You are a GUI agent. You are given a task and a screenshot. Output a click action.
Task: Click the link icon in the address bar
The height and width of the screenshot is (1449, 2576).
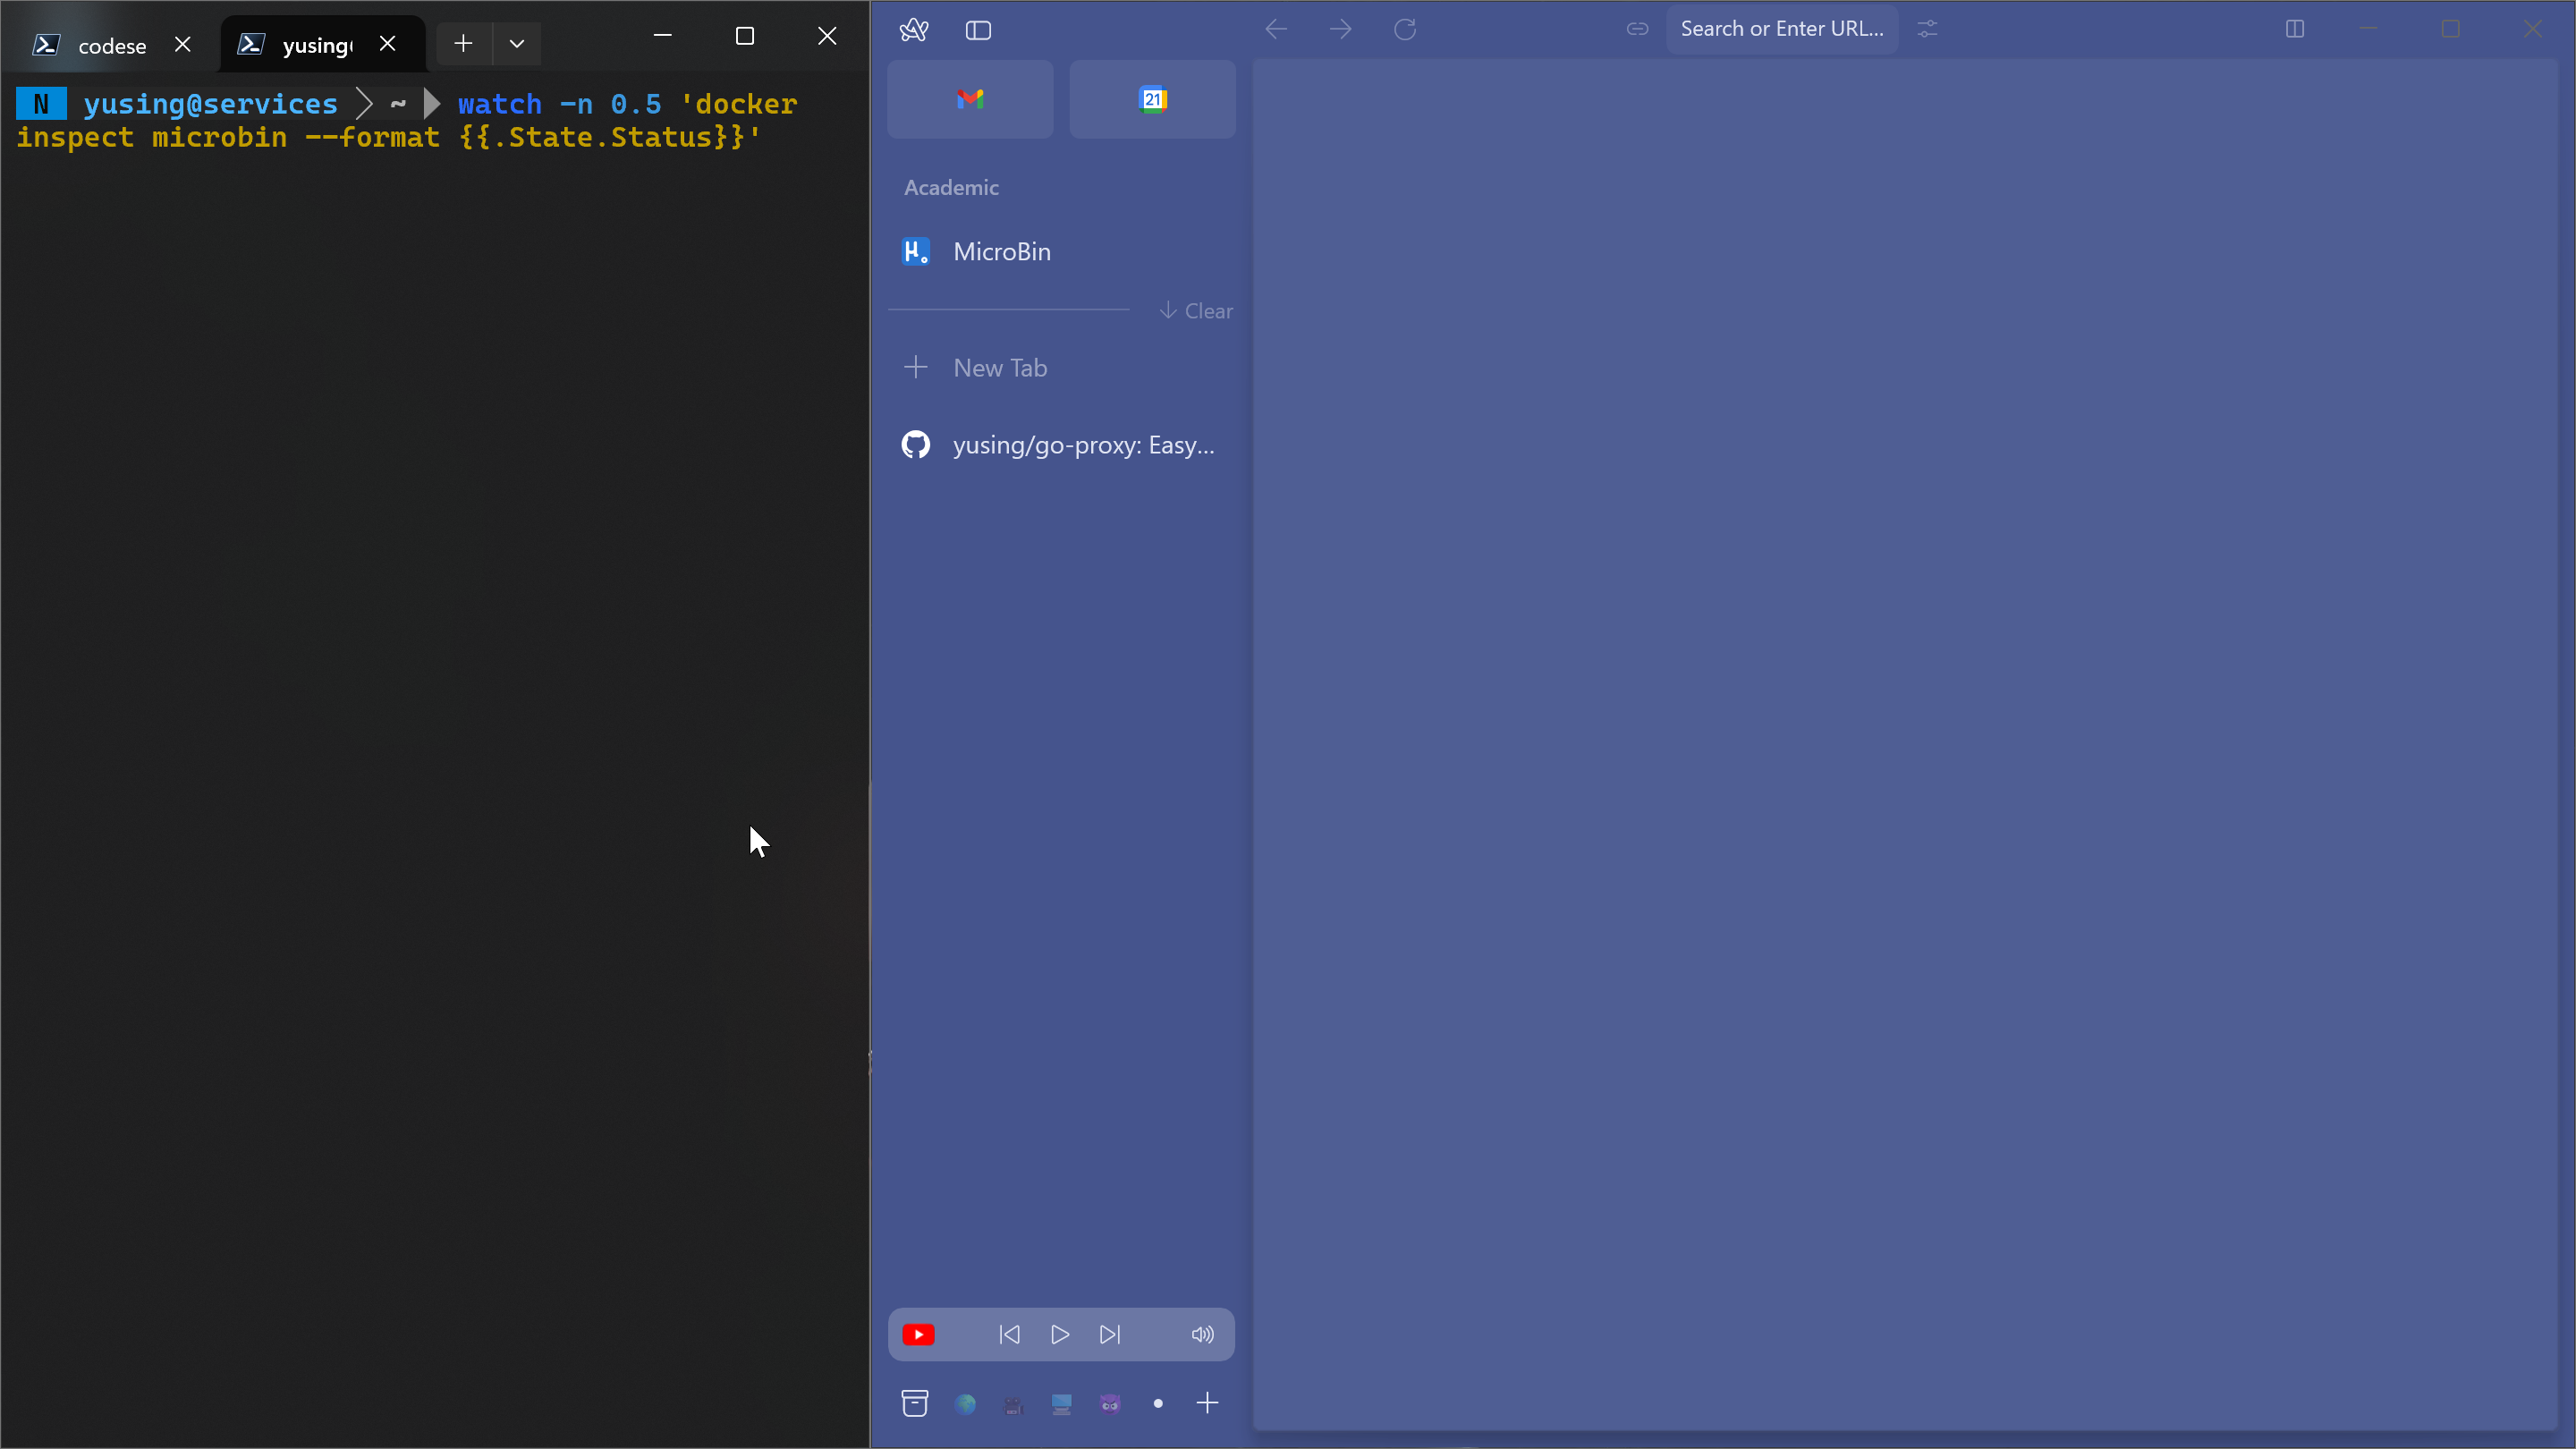coord(1637,29)
